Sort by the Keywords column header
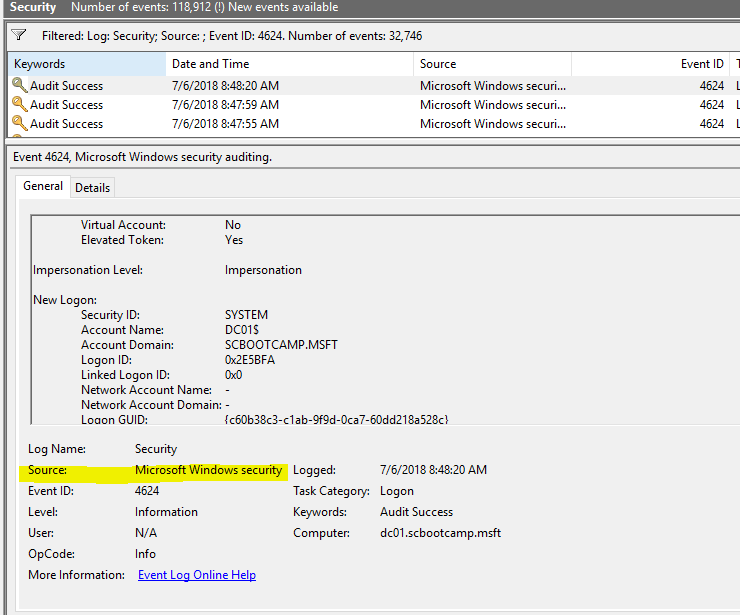This screenshot has height=615, width=740. (x=87, y=64)
